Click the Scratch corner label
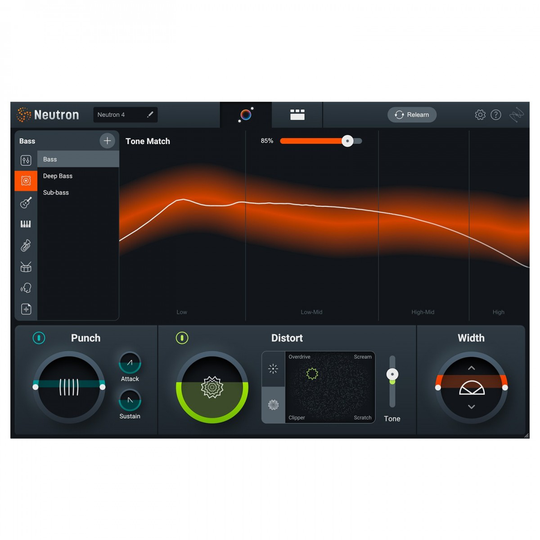Screen dimensions: 540x540 (x=363, y=417)
